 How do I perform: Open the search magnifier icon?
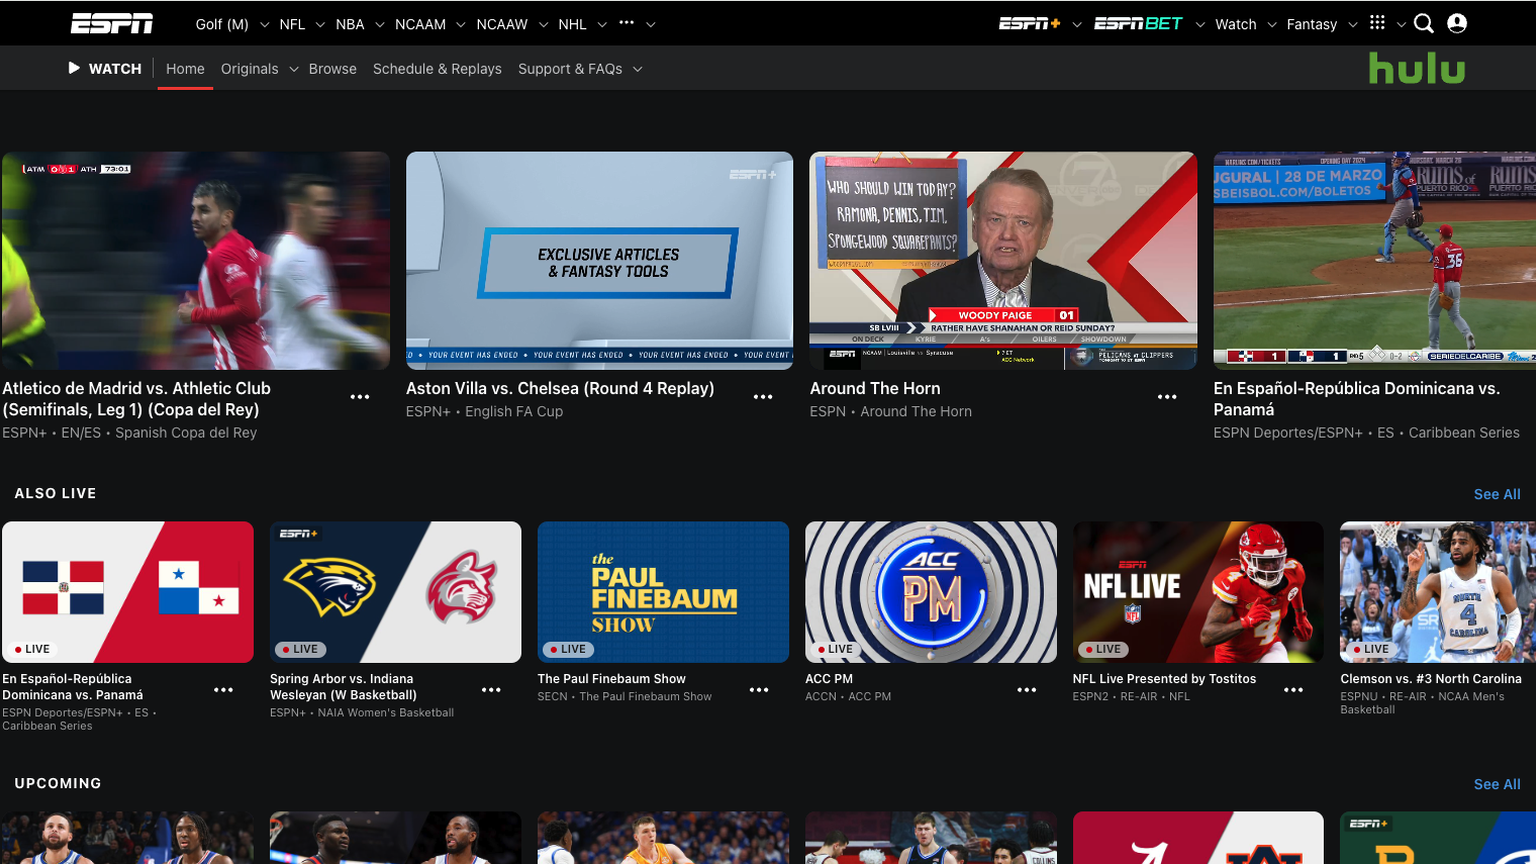click(x=1424, y=24)
